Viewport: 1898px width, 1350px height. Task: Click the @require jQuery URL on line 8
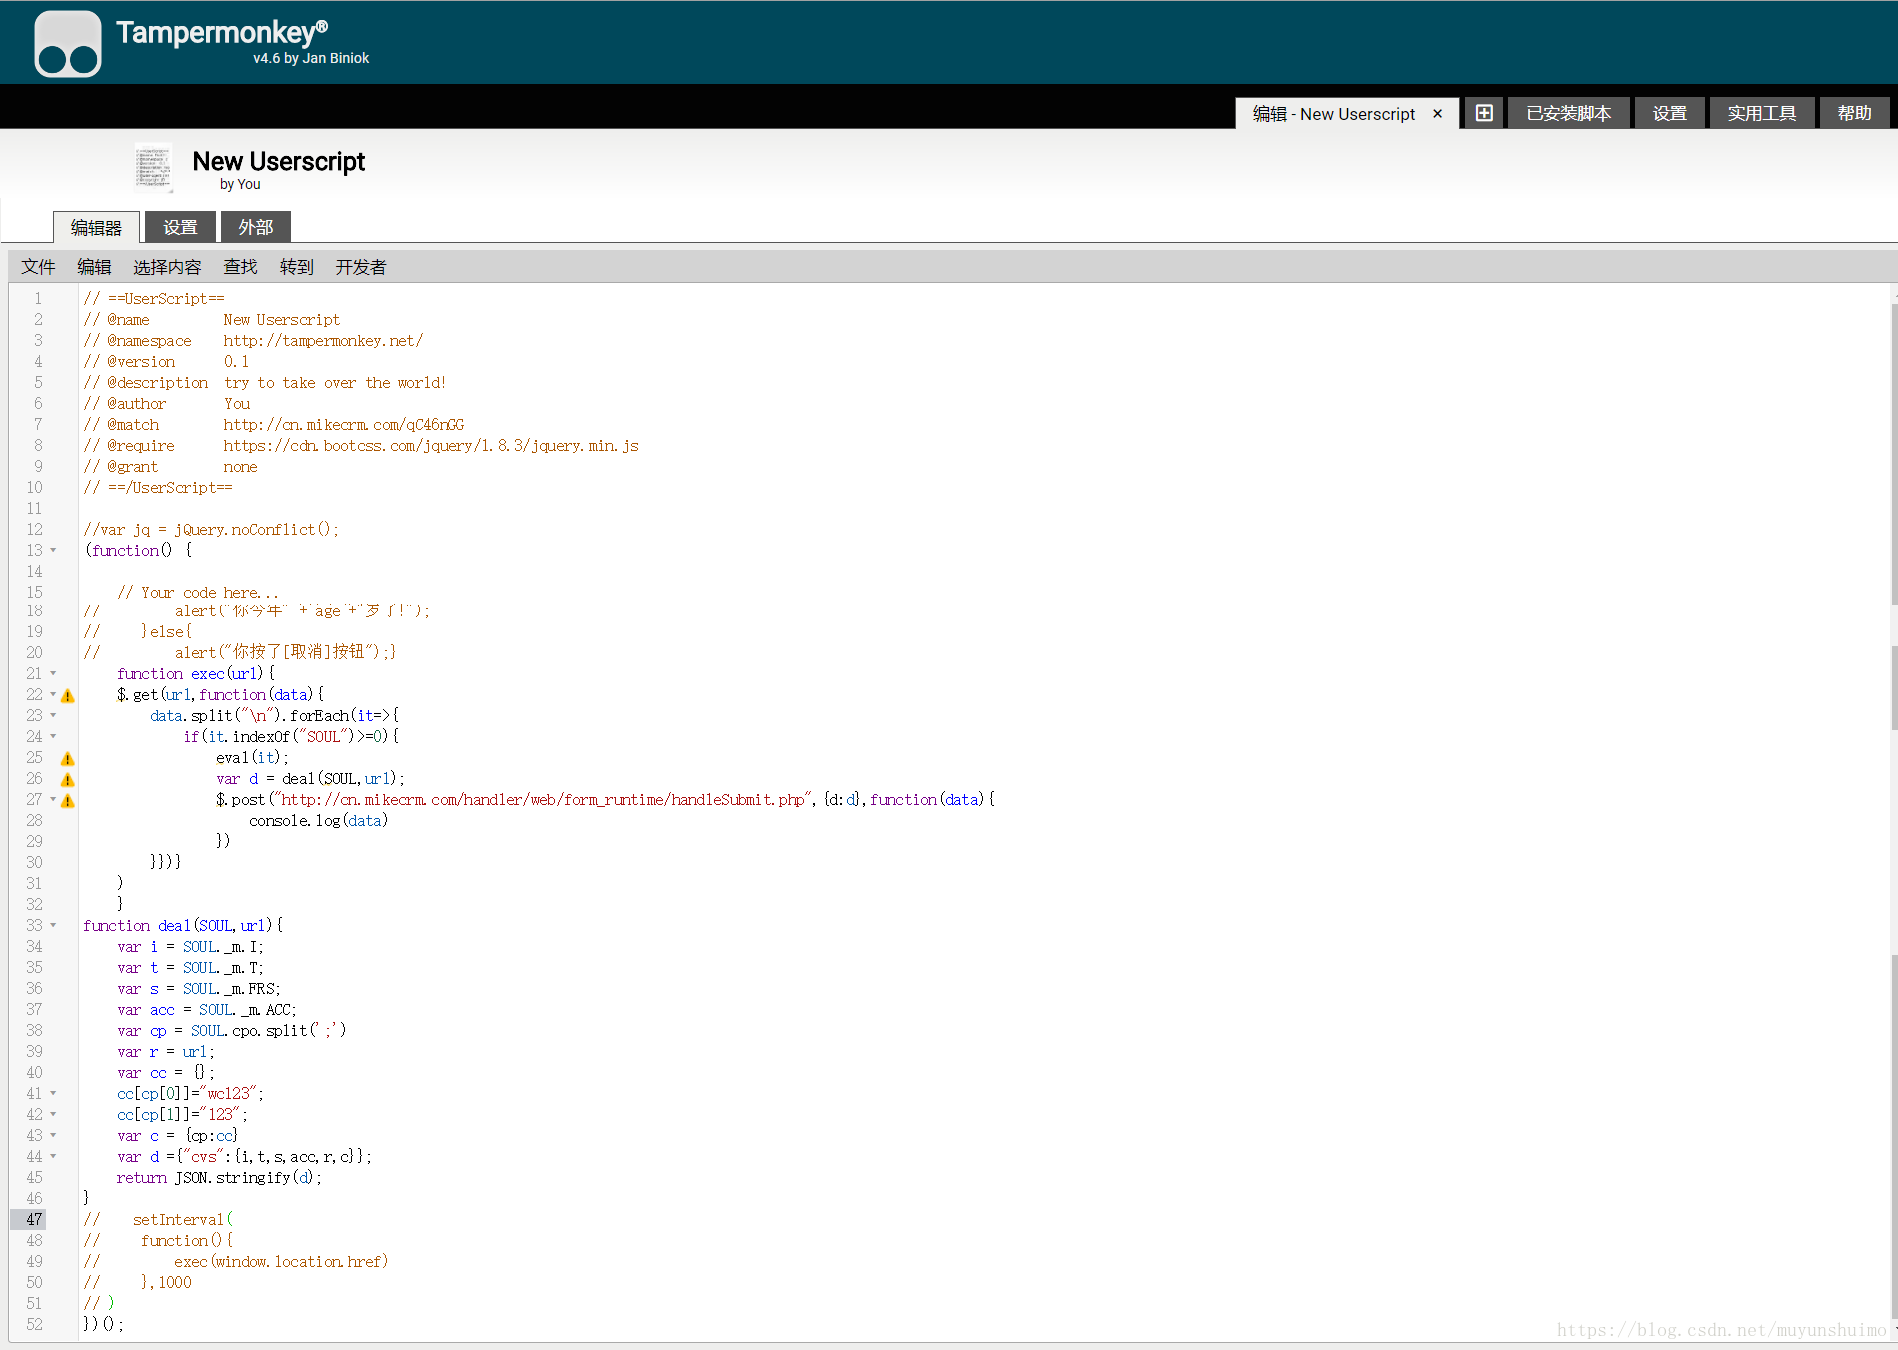tap(431, 445)
